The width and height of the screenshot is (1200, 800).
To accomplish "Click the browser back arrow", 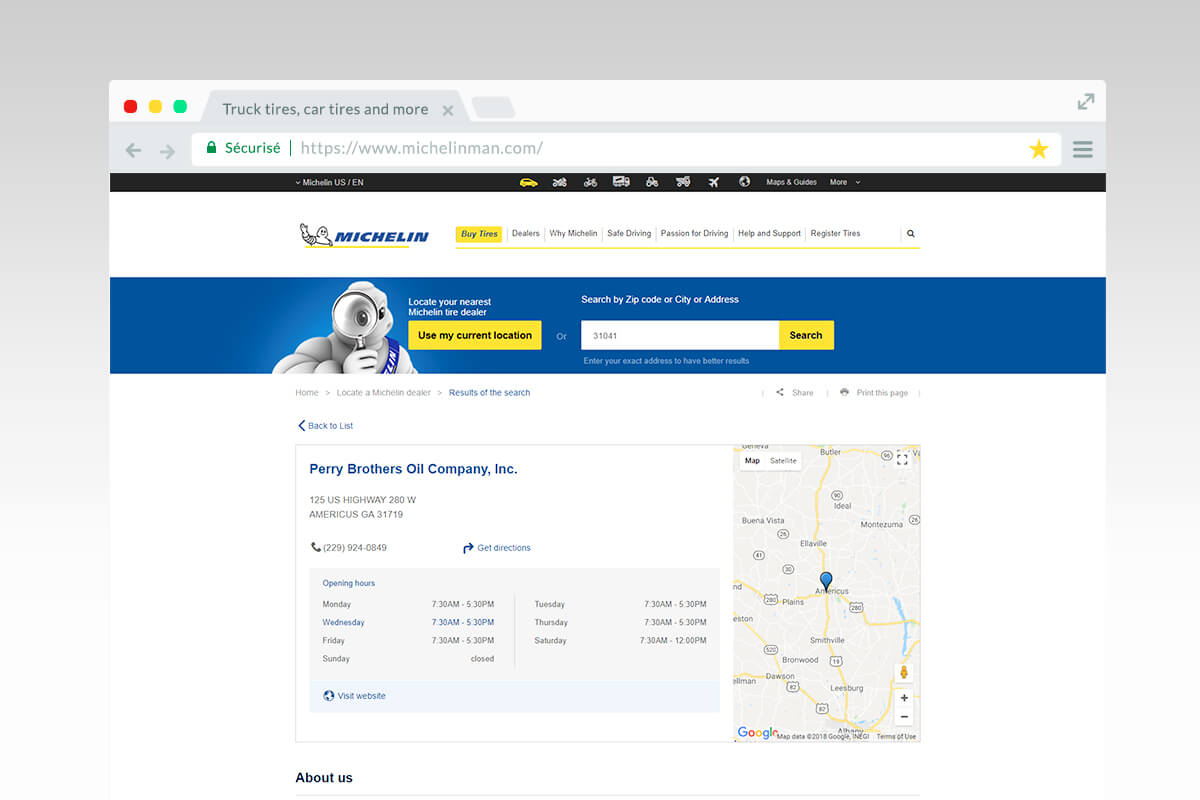I will click(133, 151).
